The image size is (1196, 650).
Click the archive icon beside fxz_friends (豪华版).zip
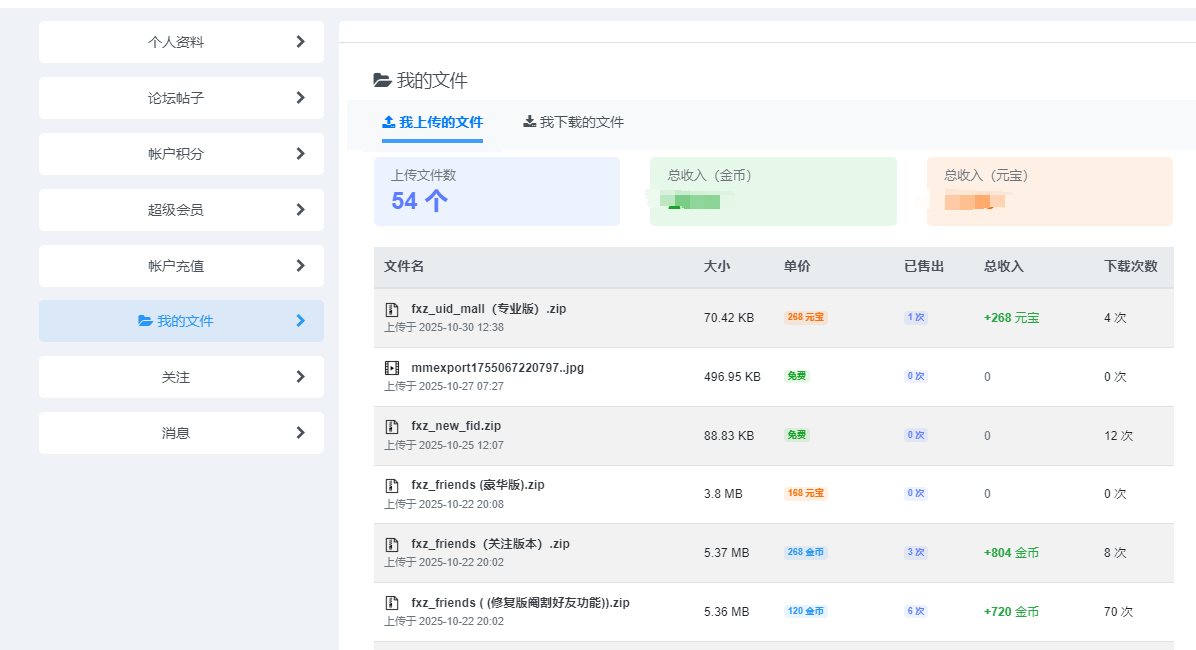(x=392, y=485)
